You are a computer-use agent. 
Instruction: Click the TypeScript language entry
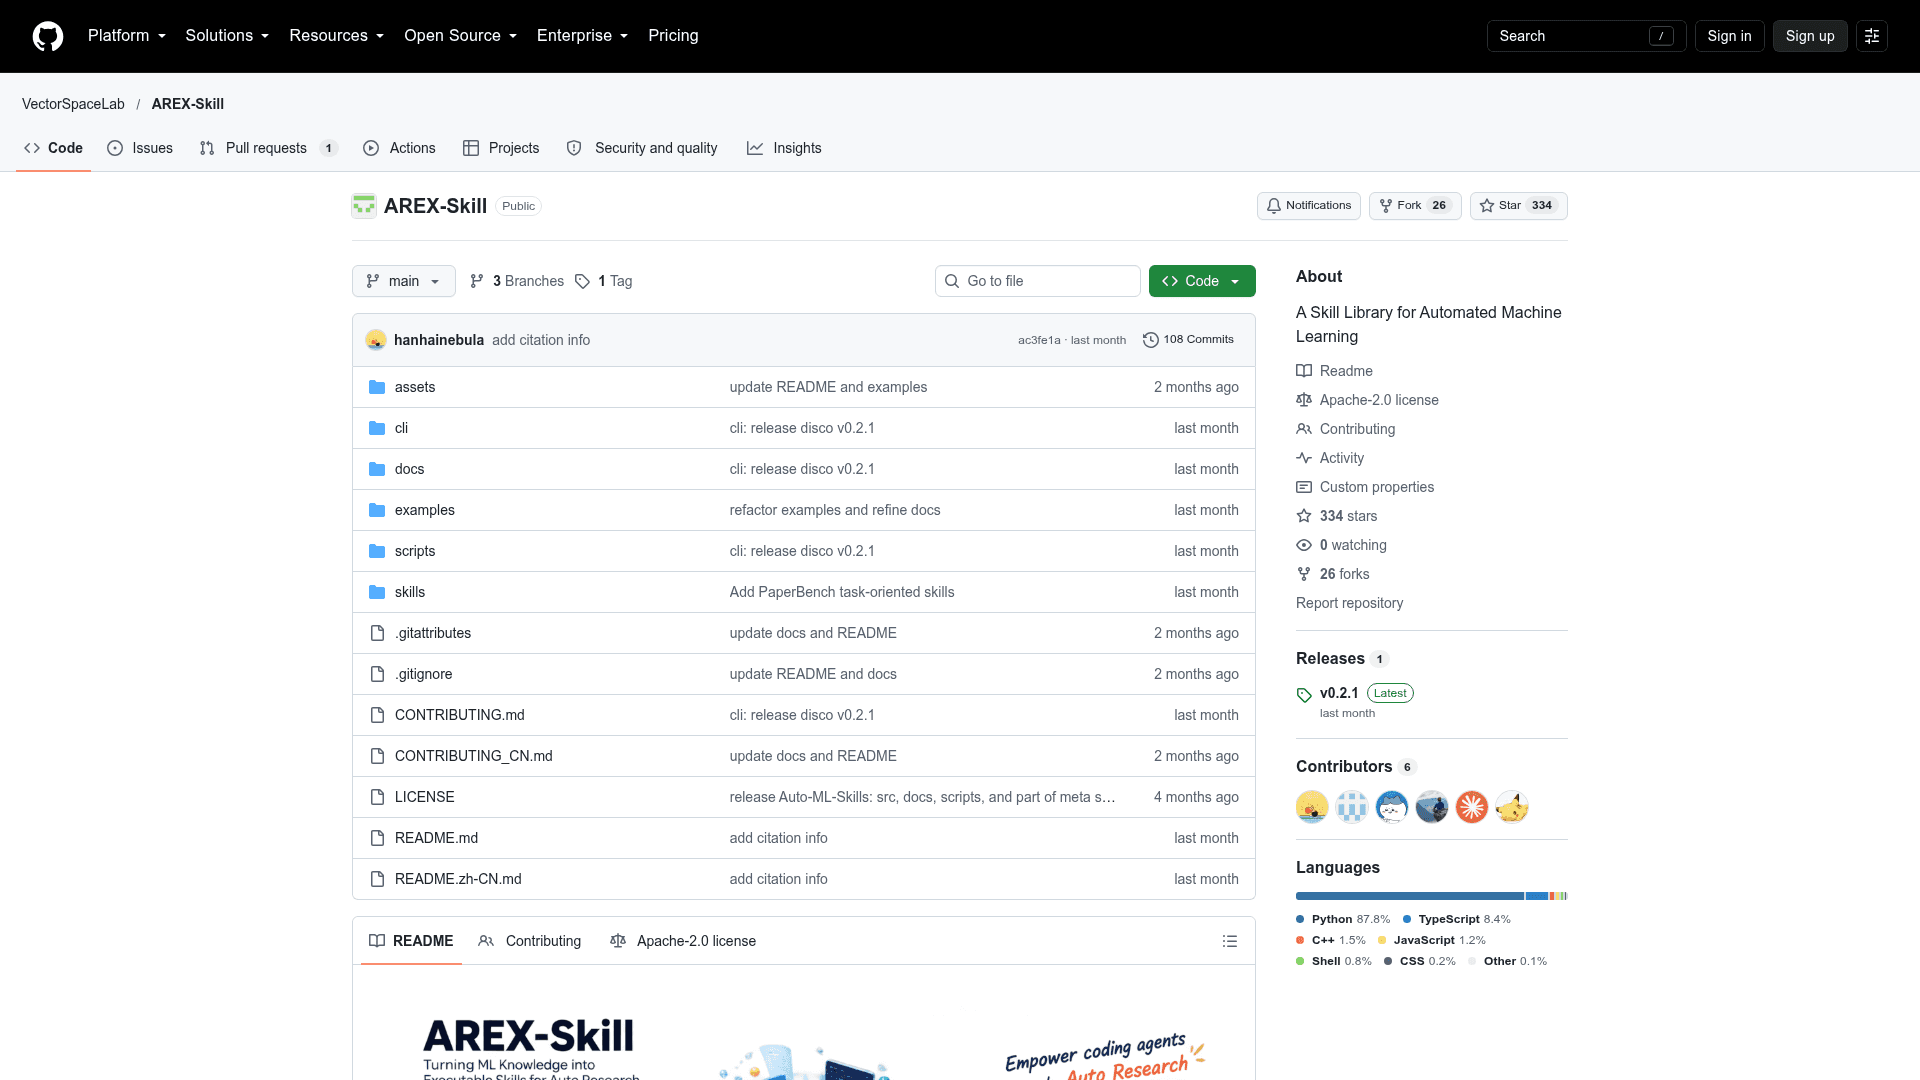coord(1457,919)
